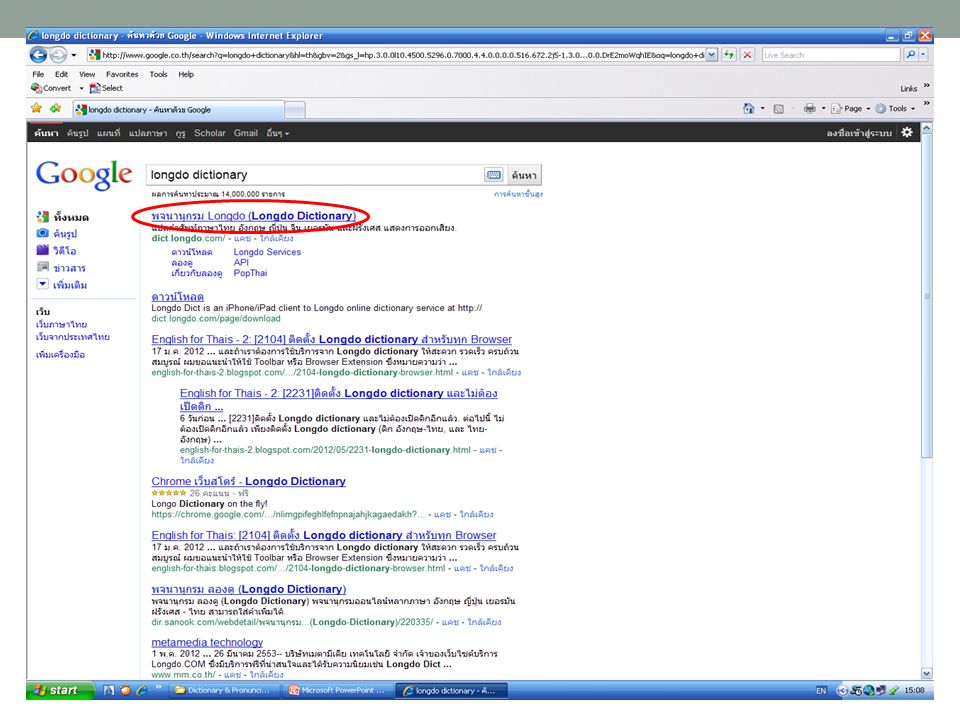Click the RSS Feeds icon

(x=778, y=109)
